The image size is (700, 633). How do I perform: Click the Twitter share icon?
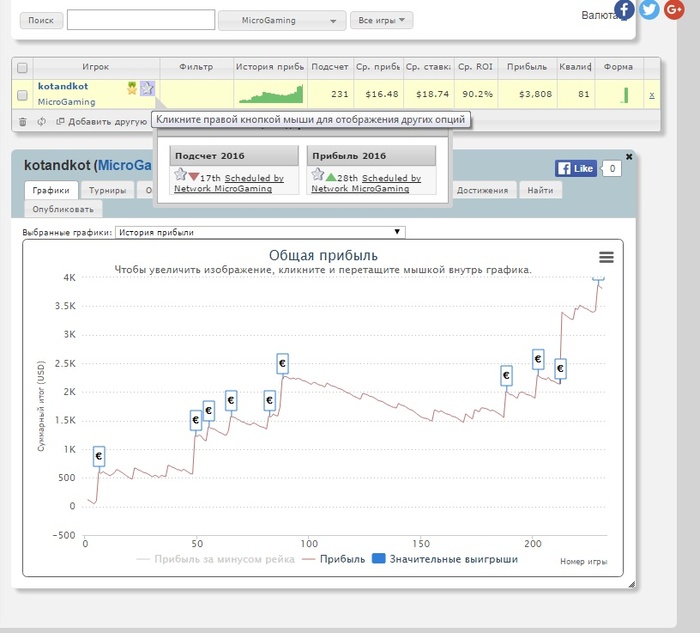649,10
